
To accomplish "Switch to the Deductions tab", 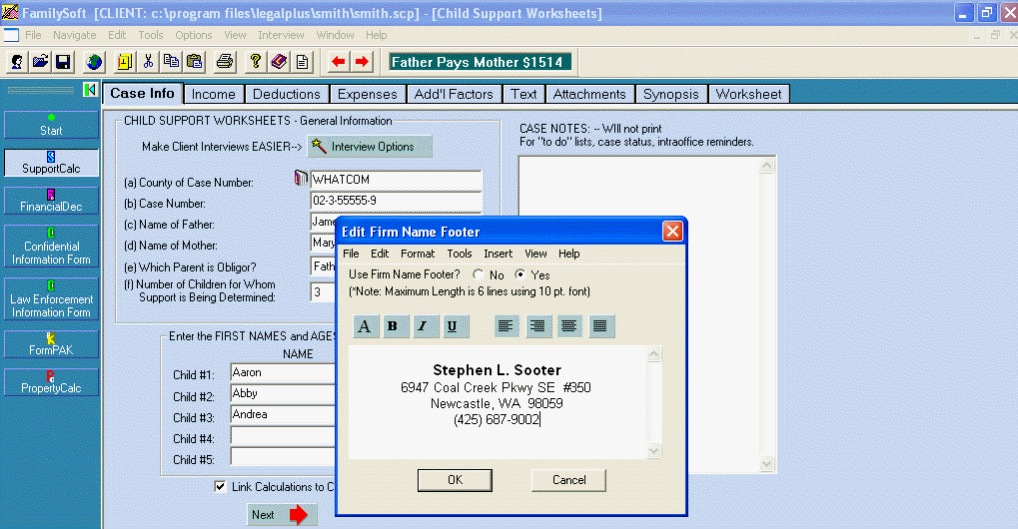I will 286,94.
